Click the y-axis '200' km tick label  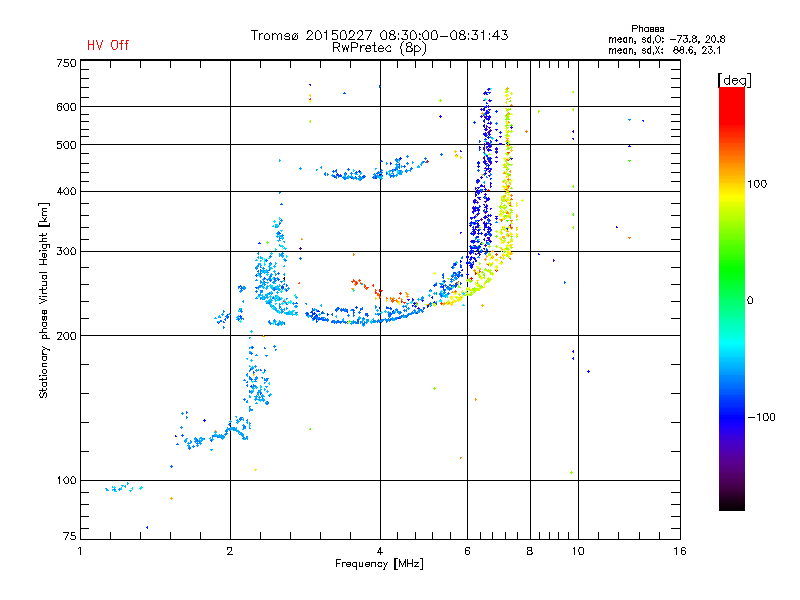[x=66, y=336]
